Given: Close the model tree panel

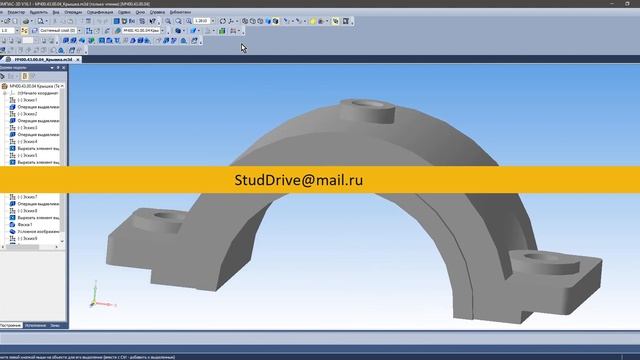Looking at the screenshot, I should pos(64,67).
